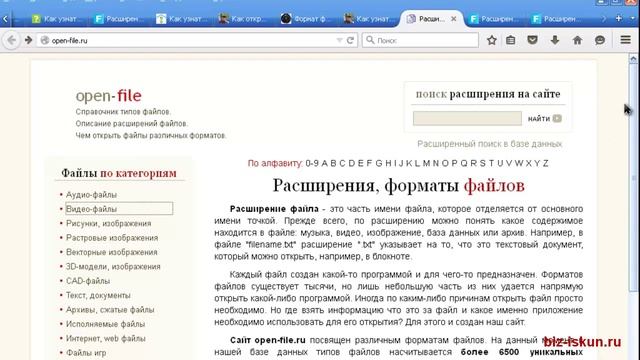640x360 pixels.
Task: Show bookmarks list icon in toolbar
Action: (511, 40)
